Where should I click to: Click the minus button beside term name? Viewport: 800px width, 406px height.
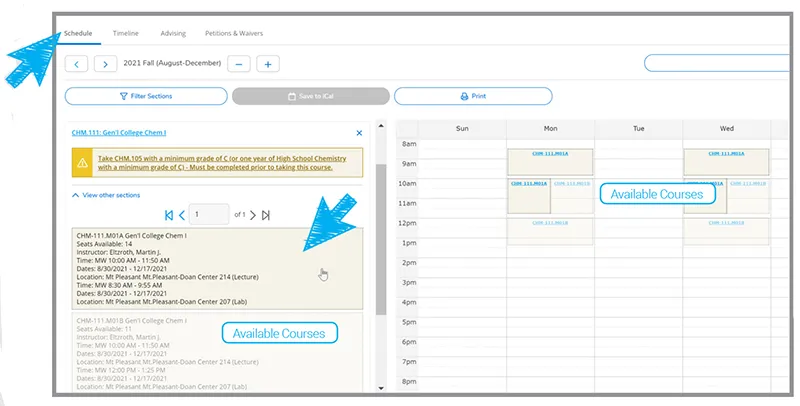tap(239, 64)
